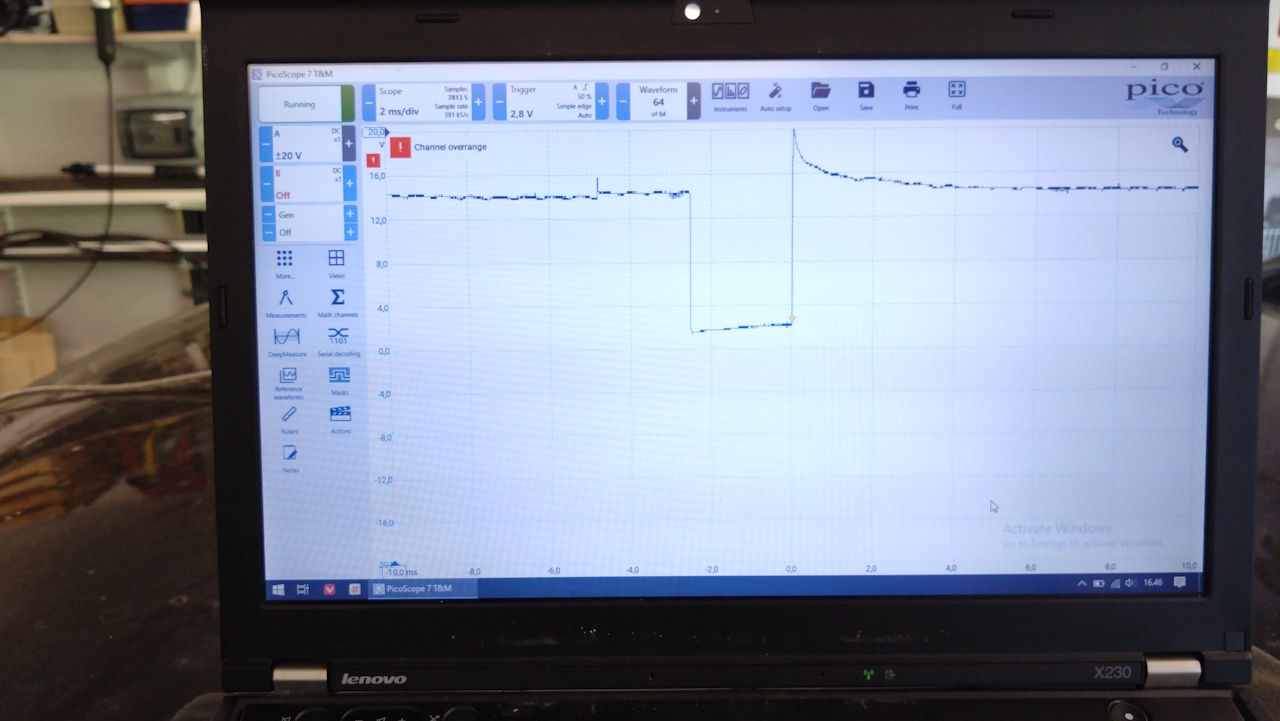Open the Masks tool
1280x721 pixels.
pyautogui.click(x=339, y=379)
